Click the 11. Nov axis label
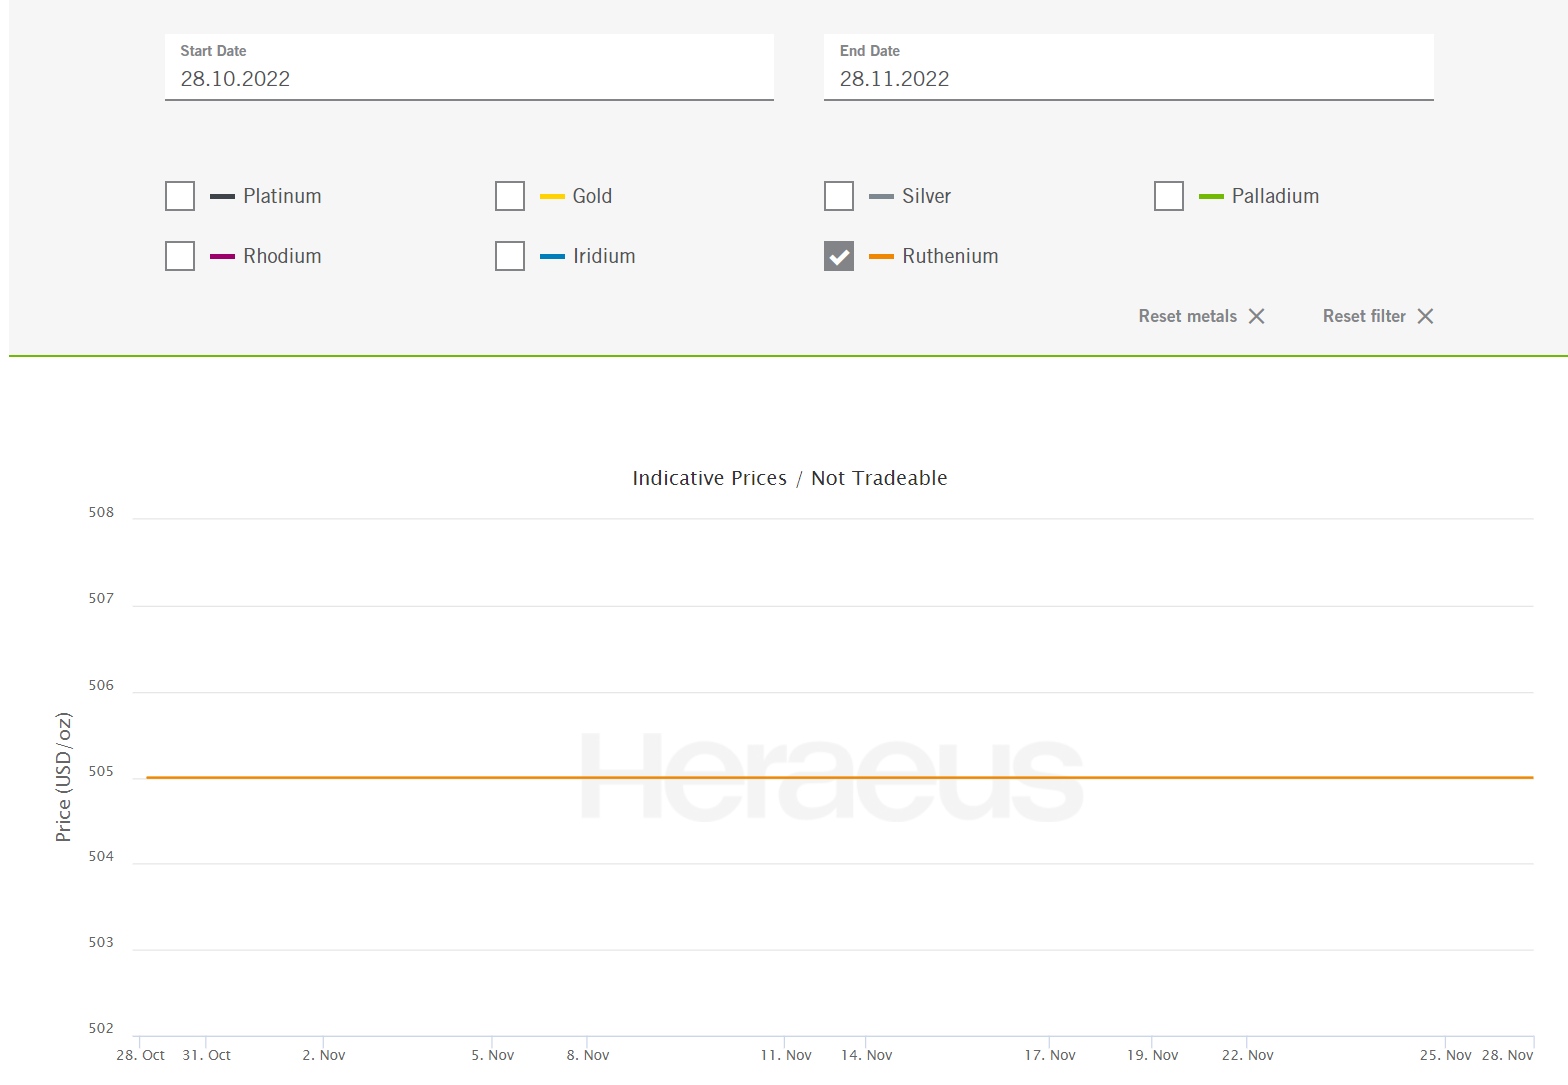Viewport: 1568px width, 1085px height. (786, 1055)
